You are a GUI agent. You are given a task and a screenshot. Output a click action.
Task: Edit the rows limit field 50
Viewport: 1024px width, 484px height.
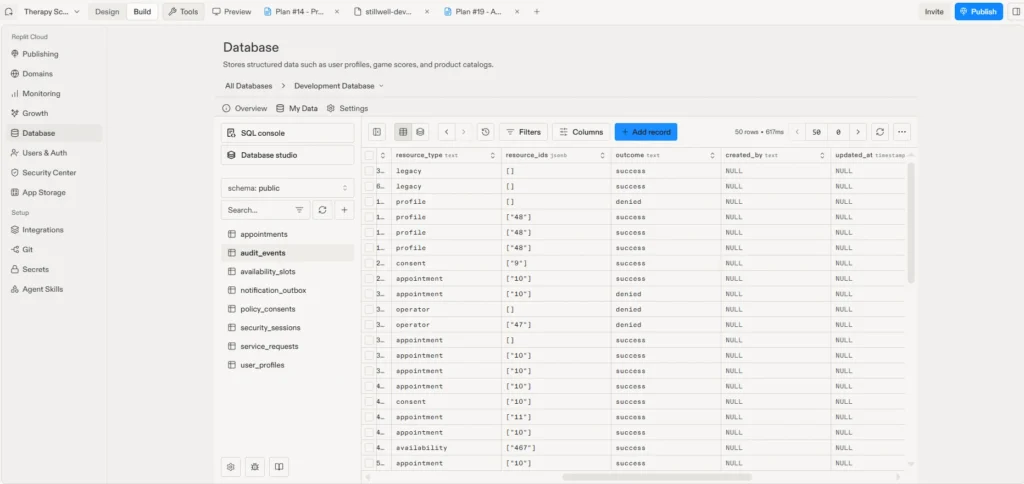pyautogui.click(x=816, y=132)
